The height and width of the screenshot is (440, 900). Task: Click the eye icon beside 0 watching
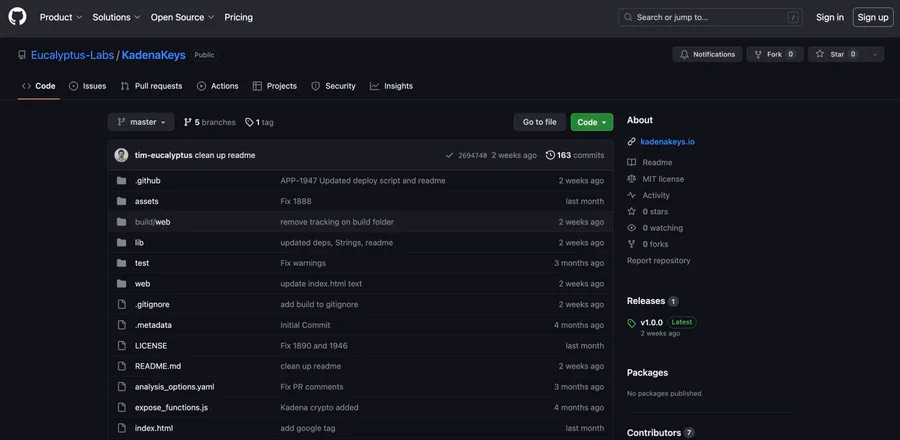point(631,228)
